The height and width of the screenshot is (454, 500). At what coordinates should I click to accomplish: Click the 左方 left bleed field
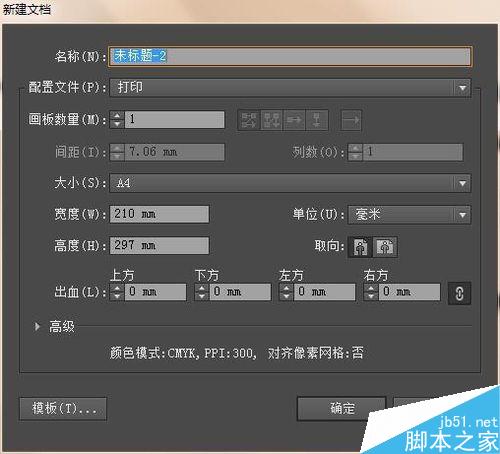point(324,292)
